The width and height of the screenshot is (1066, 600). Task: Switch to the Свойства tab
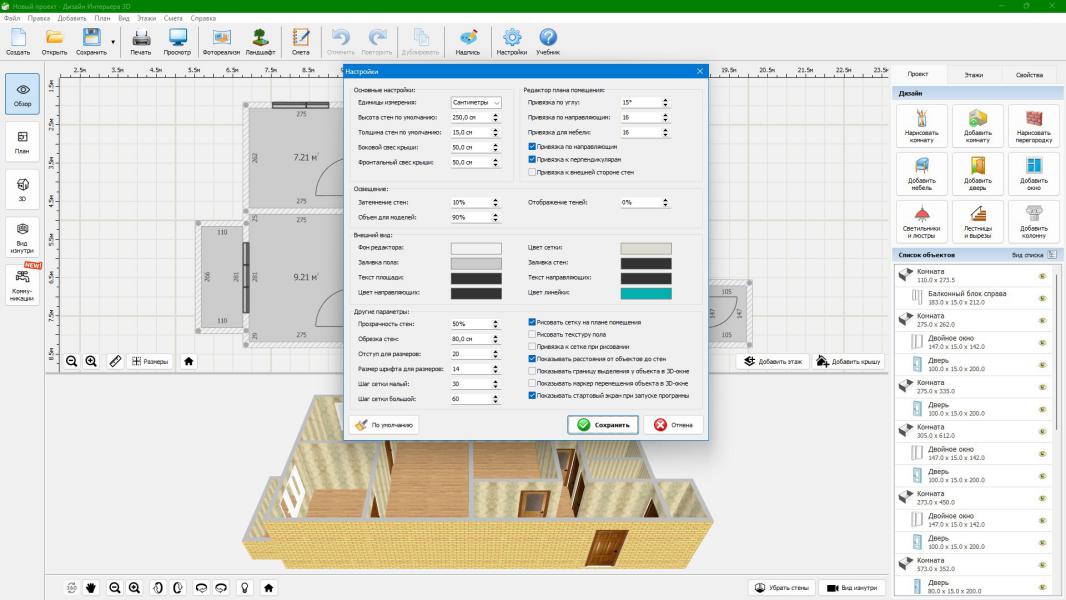(1029, 75)
